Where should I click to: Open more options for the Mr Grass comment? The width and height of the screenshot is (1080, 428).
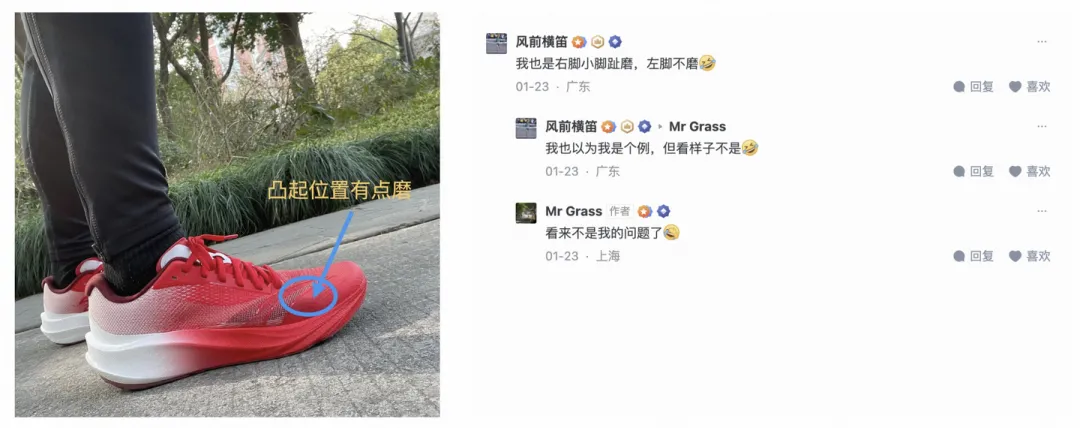point(1041,211)
